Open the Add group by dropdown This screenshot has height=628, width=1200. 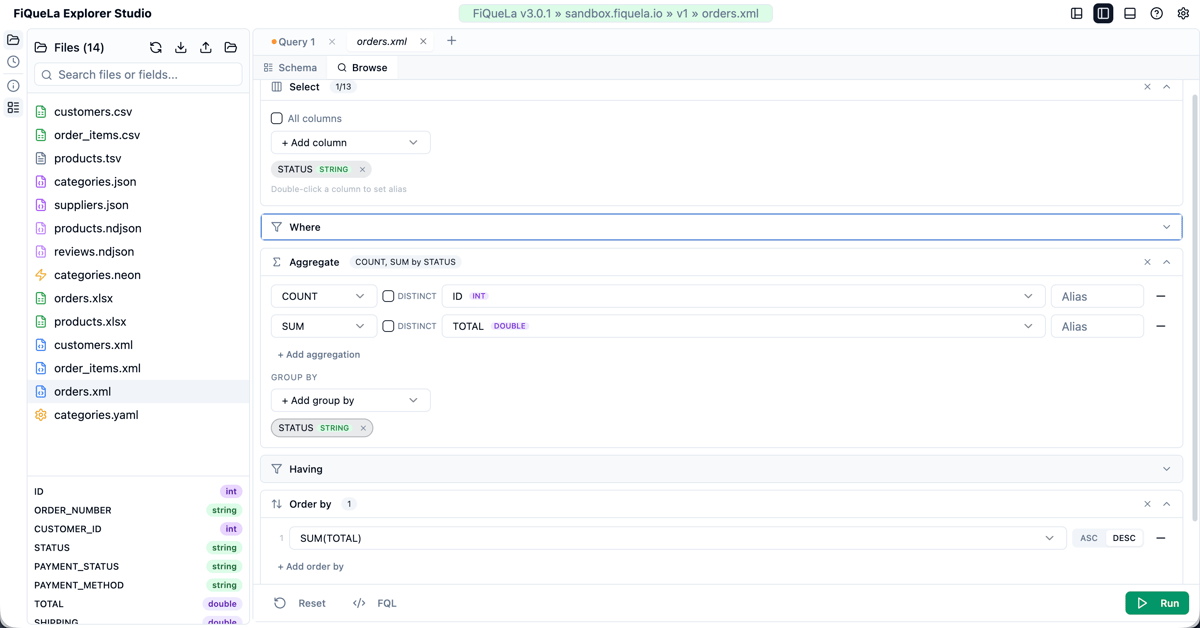click(350, 400)
